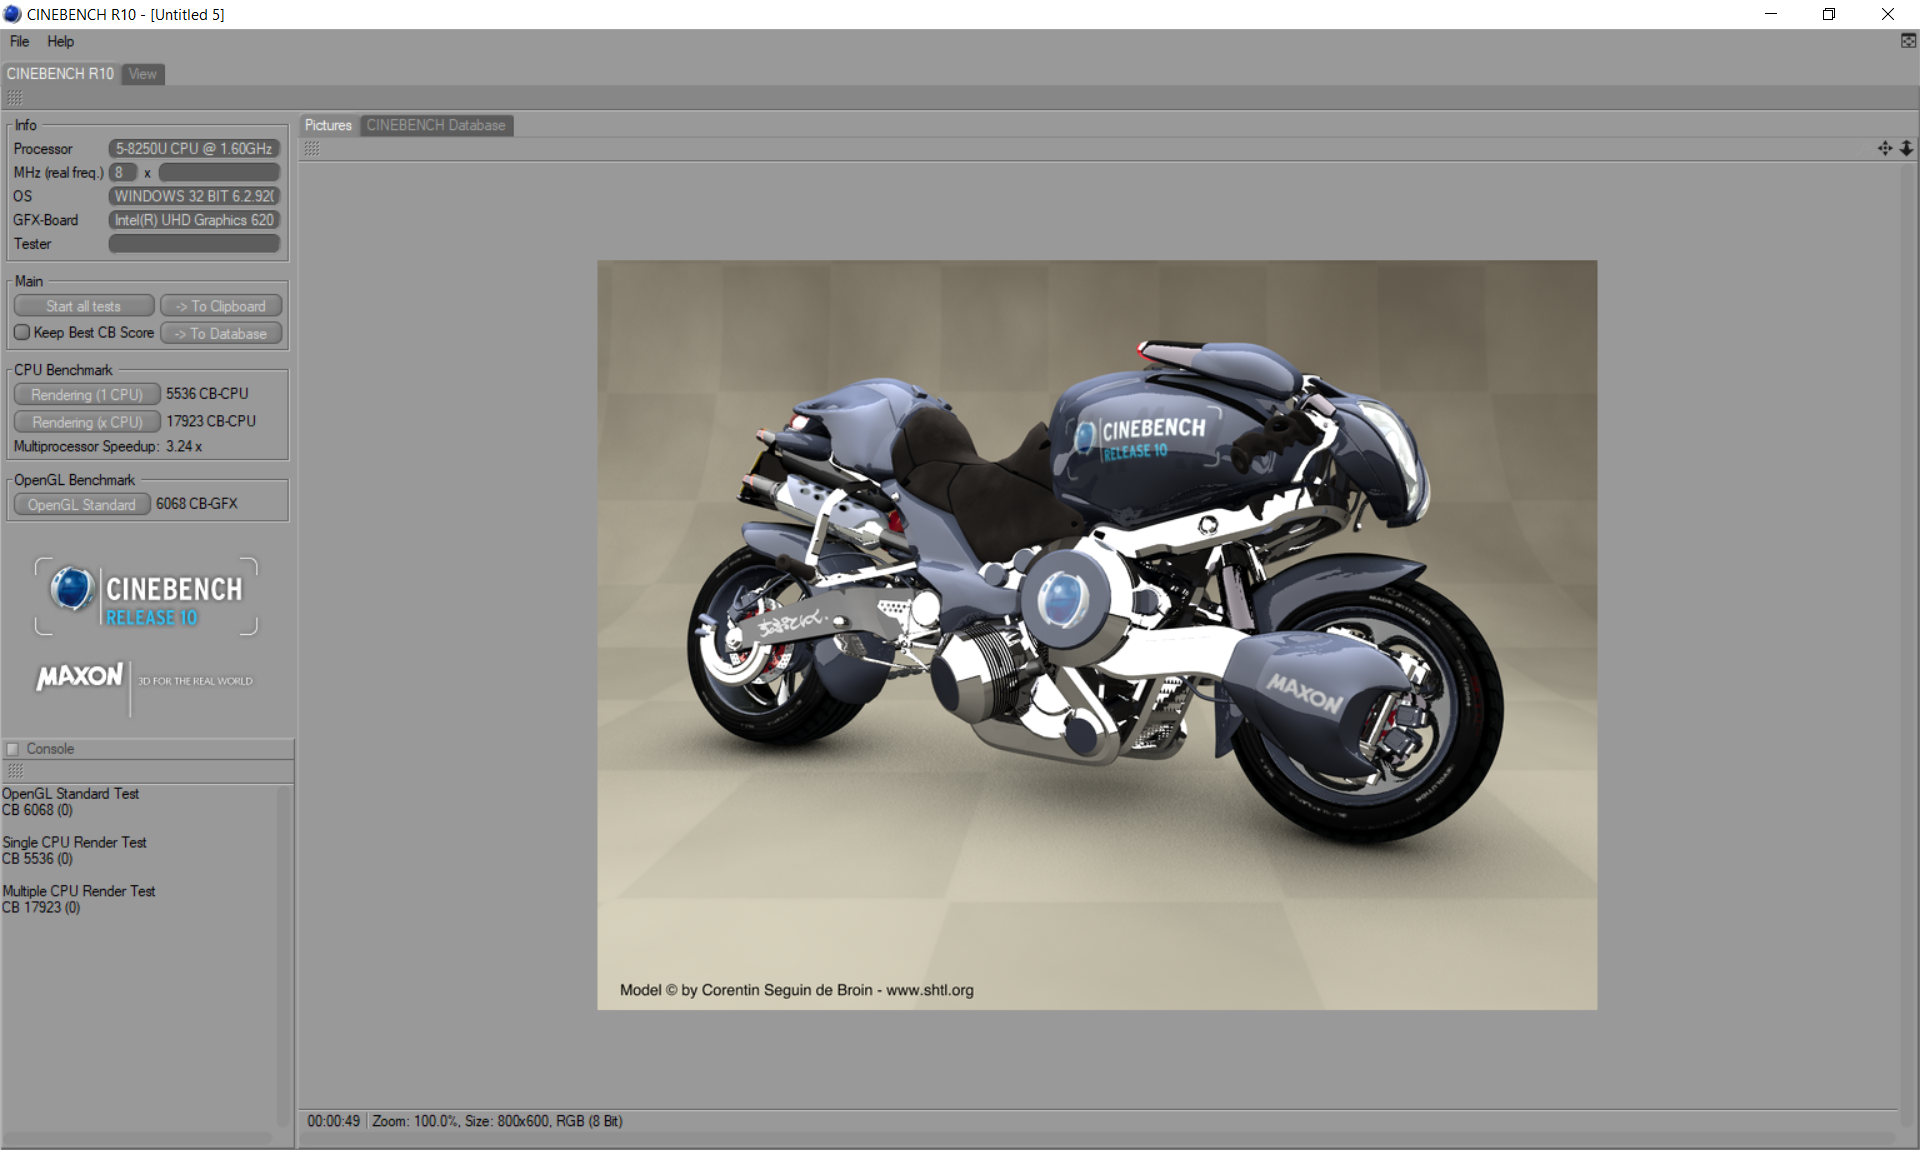
Task: Click the To Clipboard button
Action: point(221,306)
